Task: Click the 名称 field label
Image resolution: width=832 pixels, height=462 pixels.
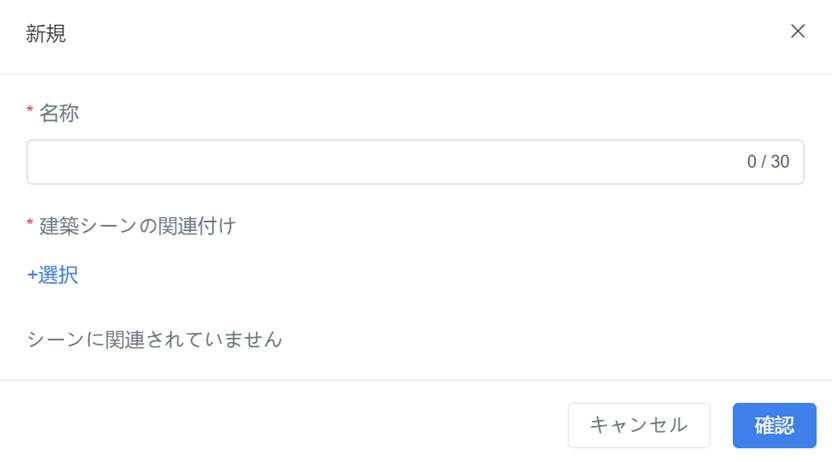Action: point(59,113)
